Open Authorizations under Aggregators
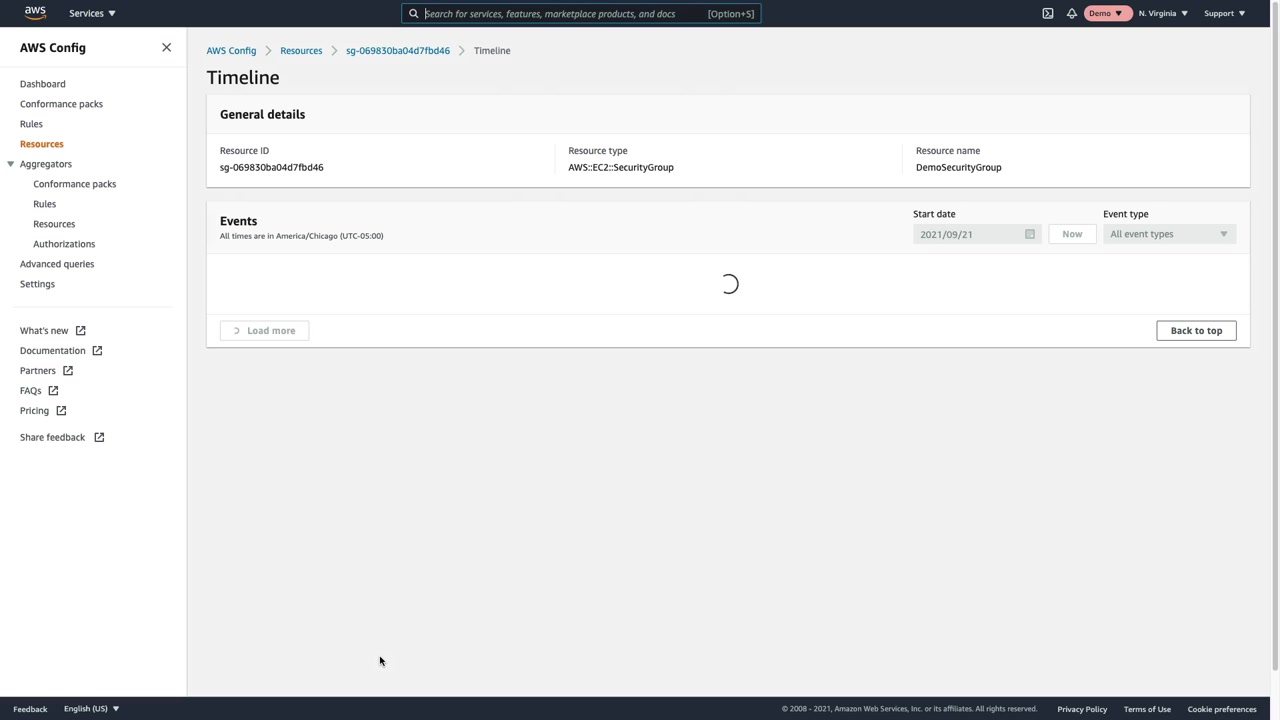 pyautogui.click(x=64, y=244)
